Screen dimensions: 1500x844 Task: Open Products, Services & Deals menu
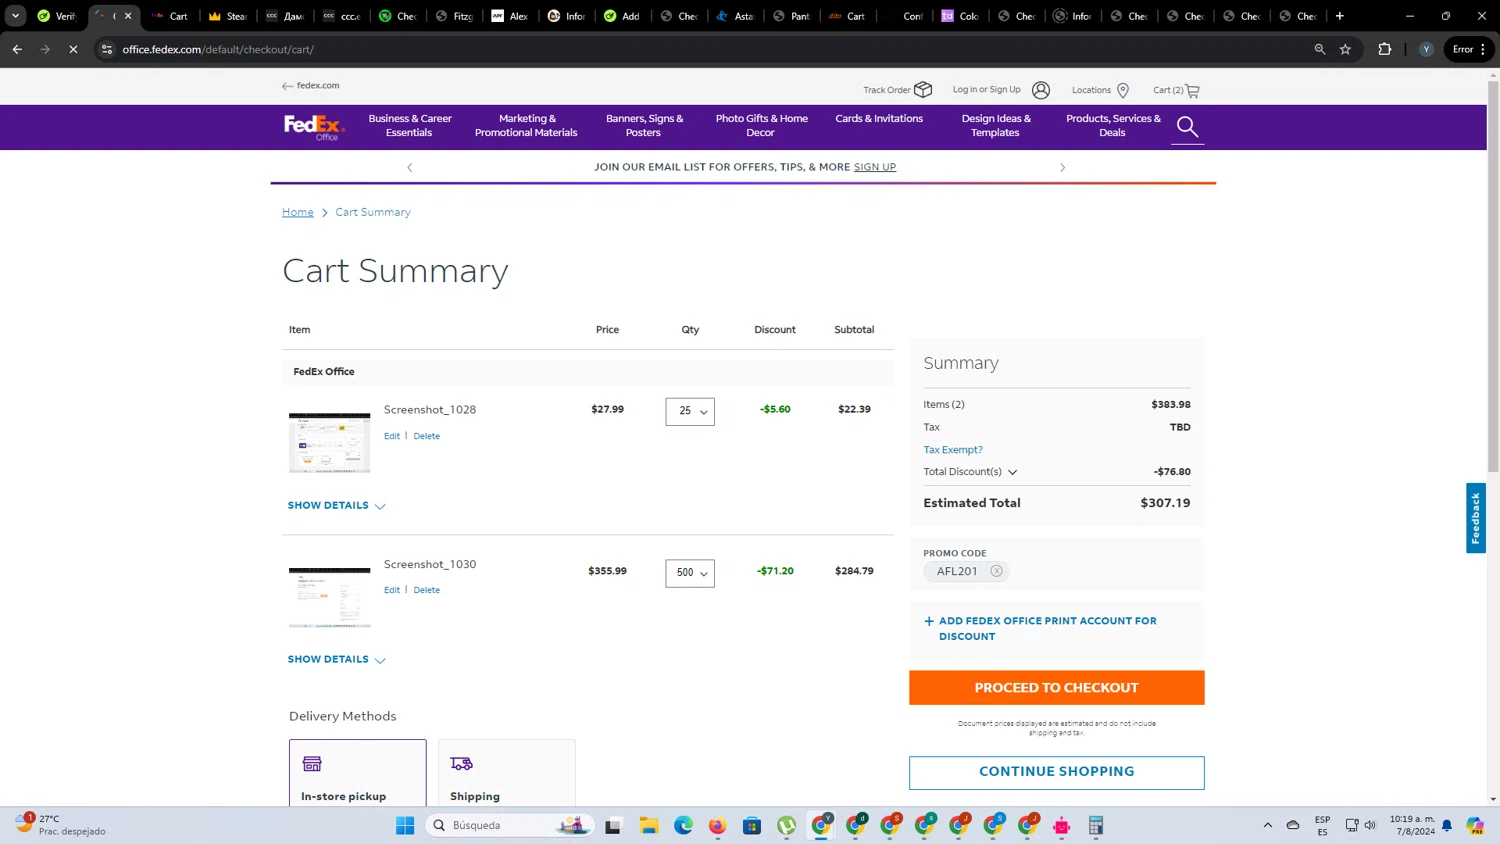pos(1113,126)
